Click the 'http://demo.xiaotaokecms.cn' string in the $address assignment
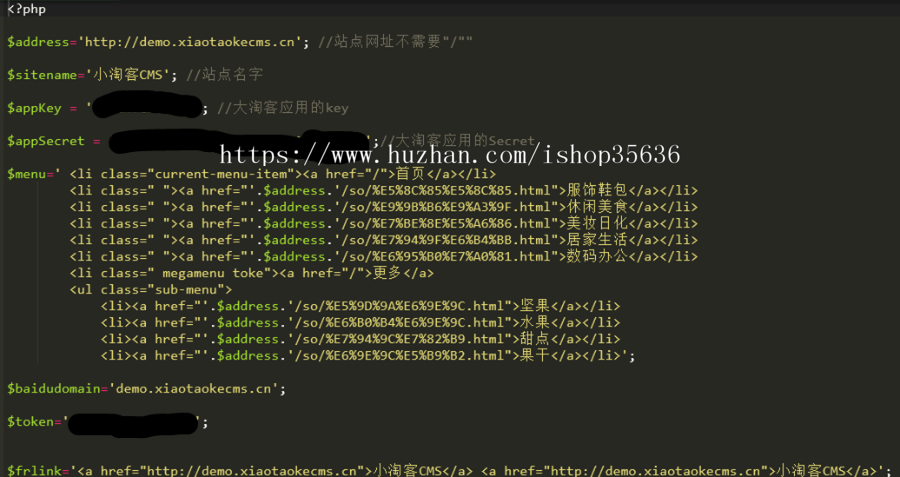900x477 pixels. pos(193,42)
